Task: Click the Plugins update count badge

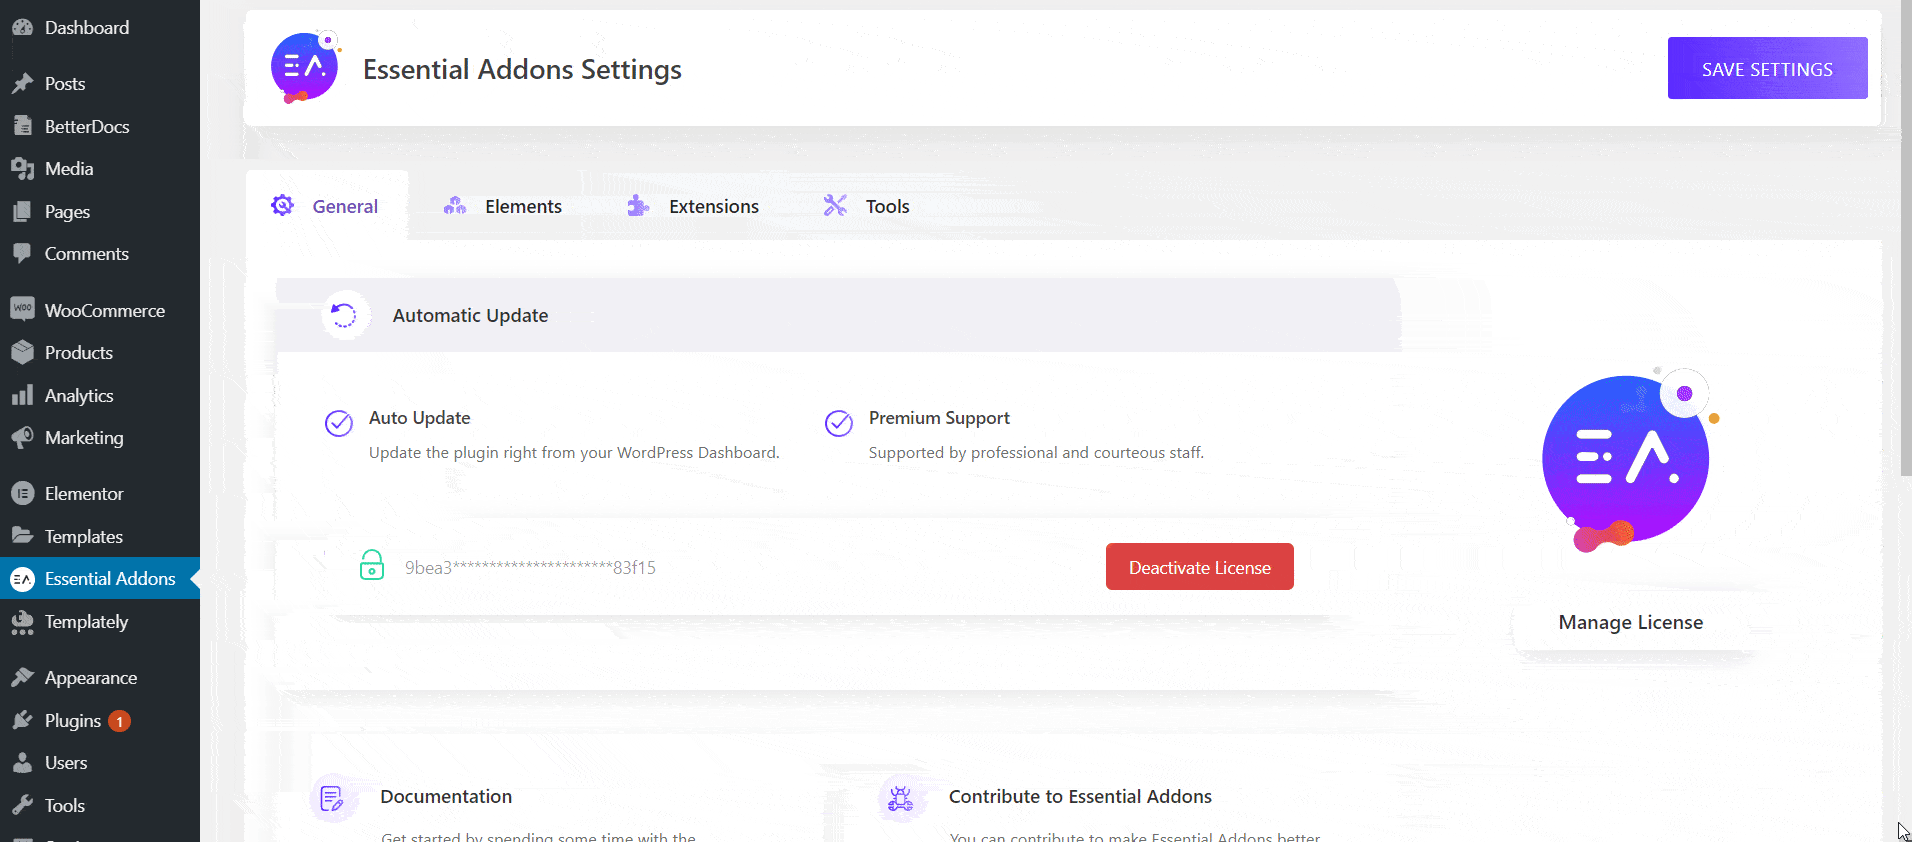Action: (120, 721)
